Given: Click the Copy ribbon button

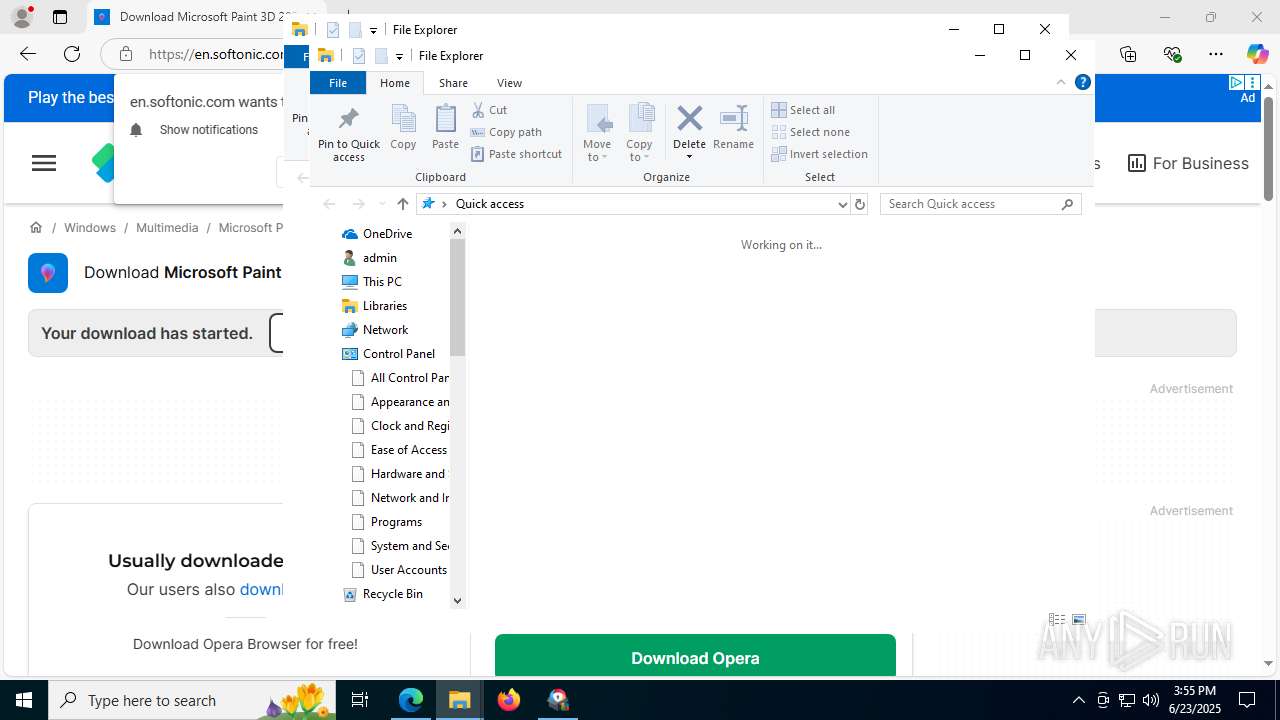Looking at the screenshot, I should point(403,128).
